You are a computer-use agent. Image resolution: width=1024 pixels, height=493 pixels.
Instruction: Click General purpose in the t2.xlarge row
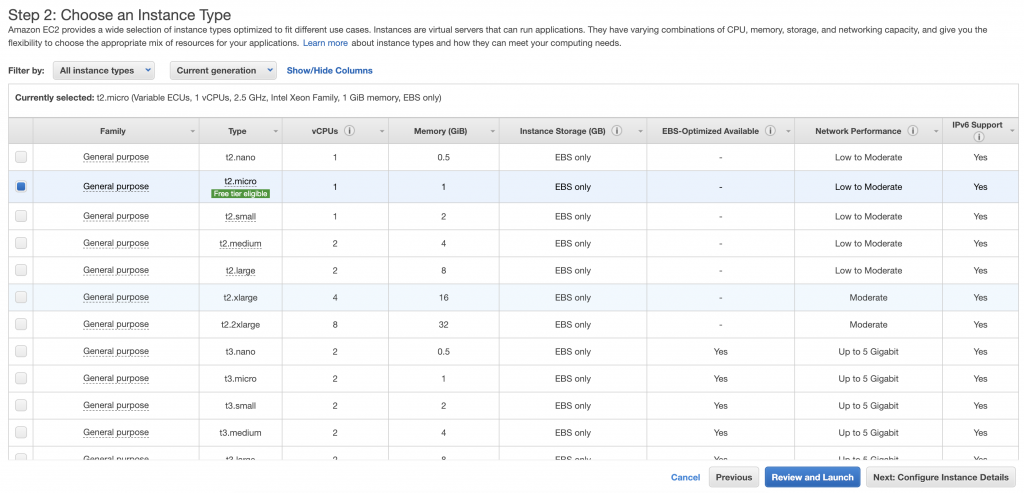click(x=116, y=298)
